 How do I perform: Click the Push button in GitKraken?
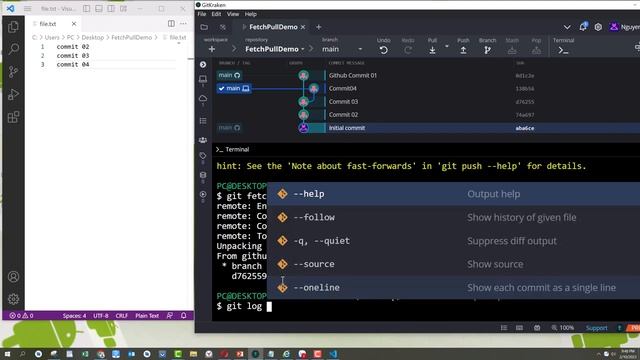tap(463, 46)
